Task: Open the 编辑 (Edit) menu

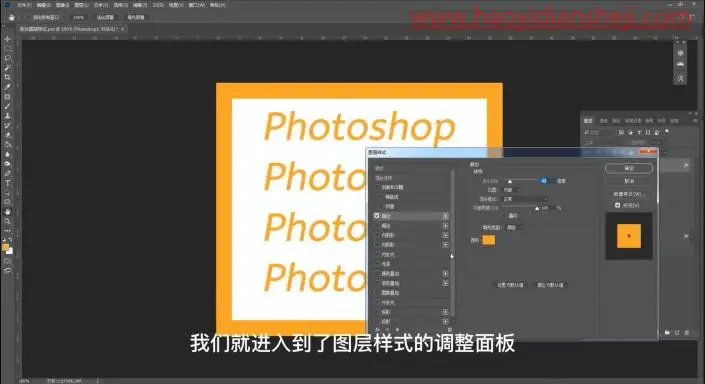Action: tap(43, 5)
